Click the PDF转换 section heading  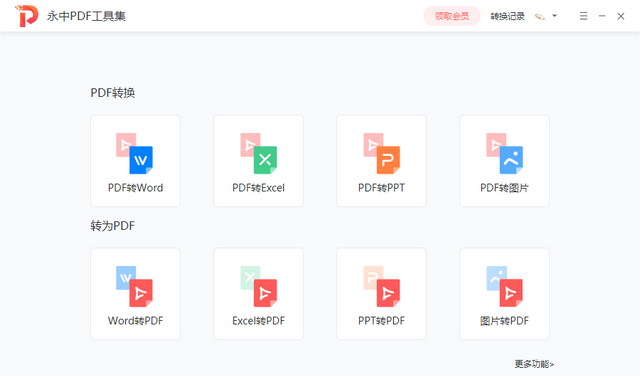coord(113,93)
